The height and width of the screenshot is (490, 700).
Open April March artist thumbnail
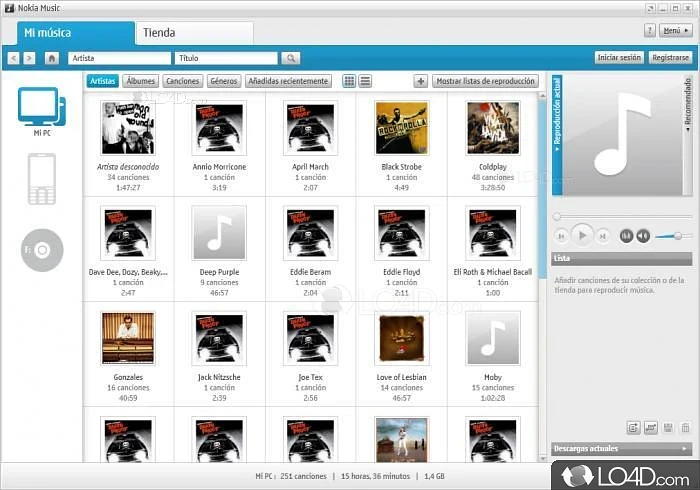pyautogui.click(x=310, y=128)
